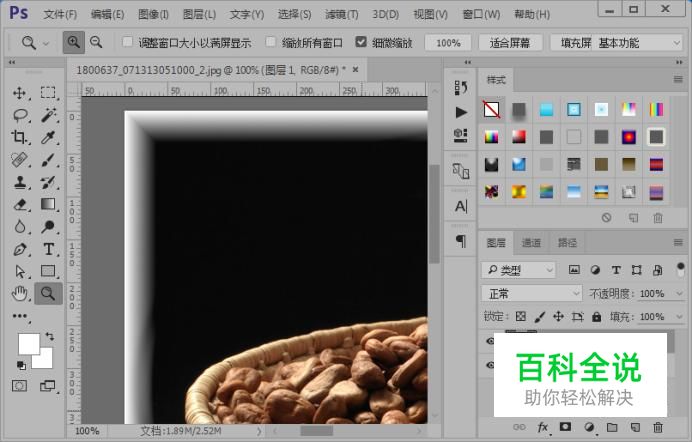Toggle shape layer filter icon
The image size is (692, 442).
pyautogui.click(x=636, y=270)
